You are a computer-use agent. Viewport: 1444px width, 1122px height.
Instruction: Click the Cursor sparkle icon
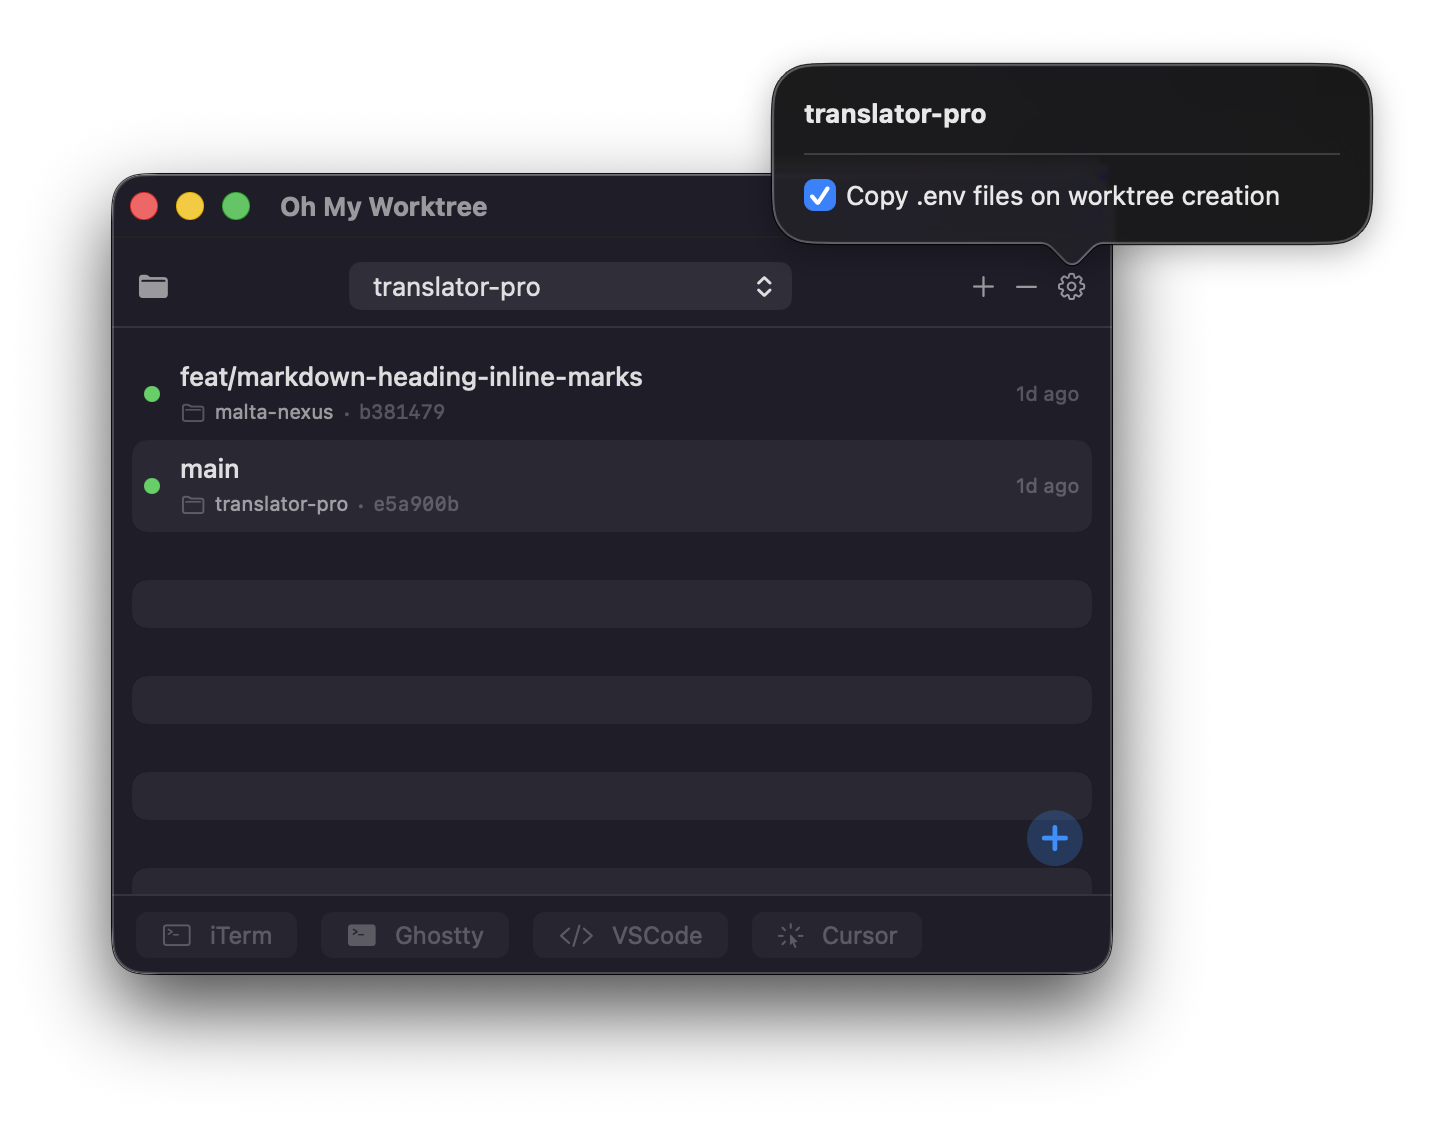click(x=790, y=934)
